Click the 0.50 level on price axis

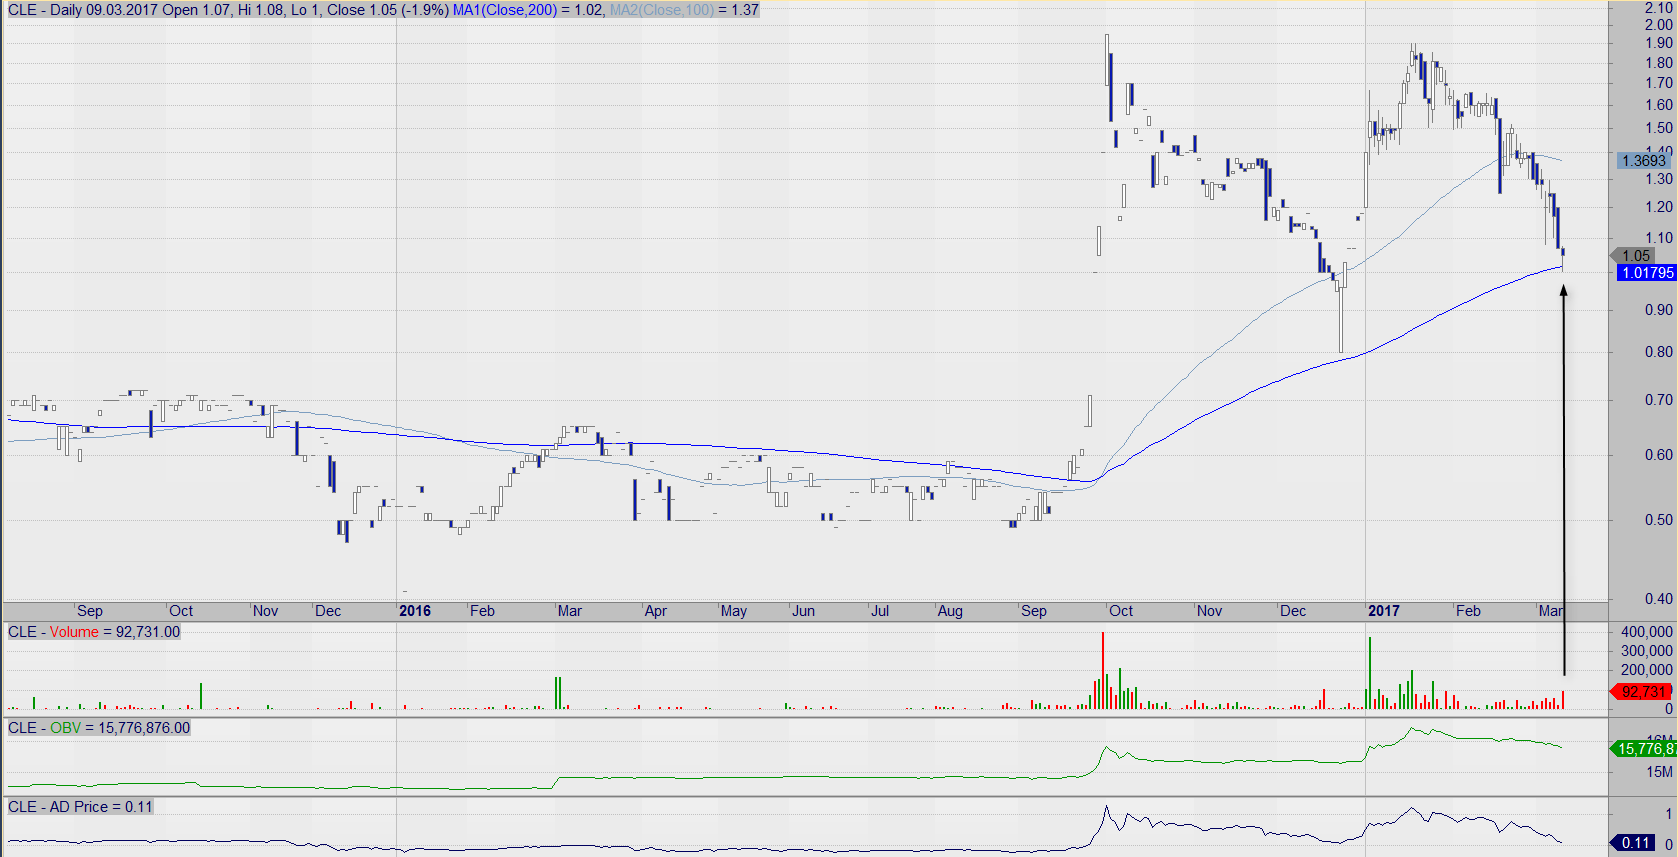(1658, 520)
